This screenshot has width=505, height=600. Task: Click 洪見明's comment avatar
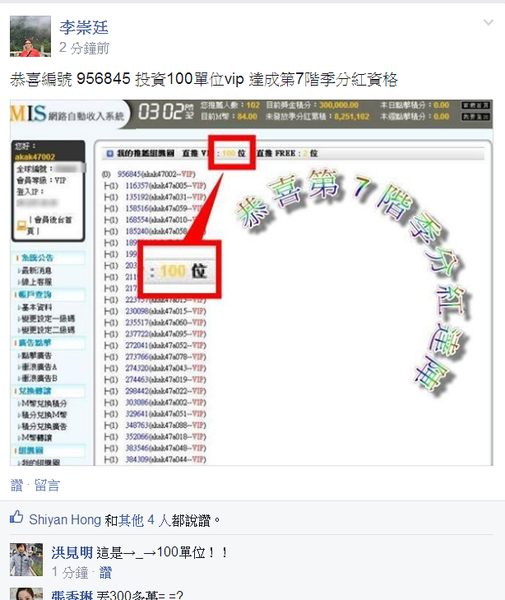coord(26,559)
